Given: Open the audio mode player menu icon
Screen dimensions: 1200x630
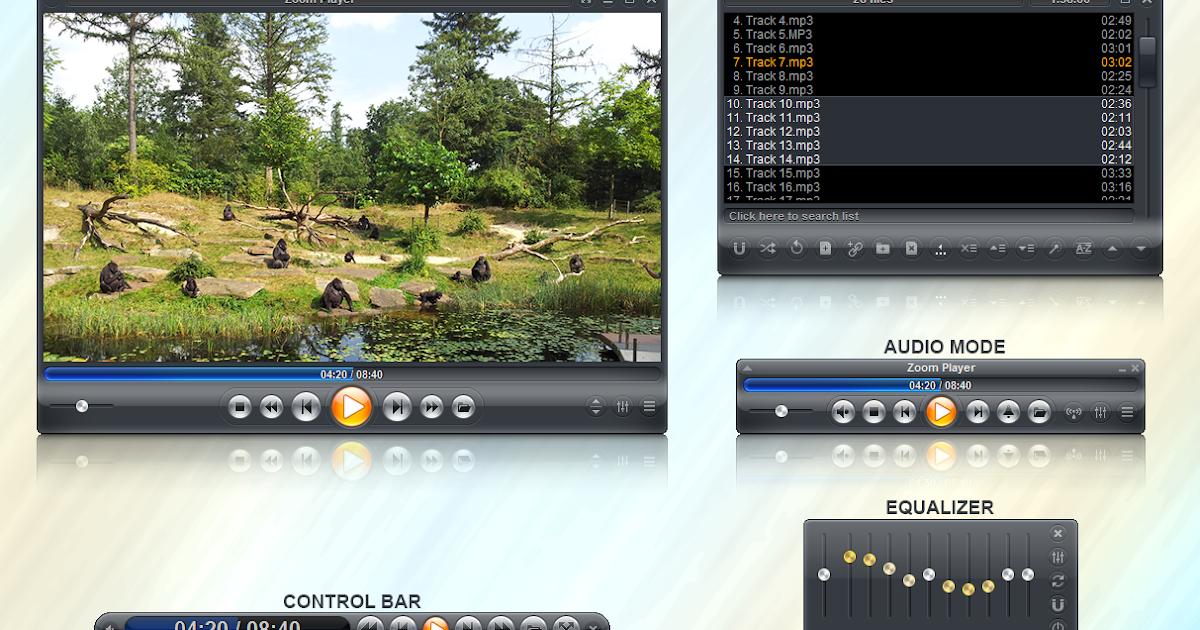Looking at the screenshot, I should click(x=1127, y=411).
